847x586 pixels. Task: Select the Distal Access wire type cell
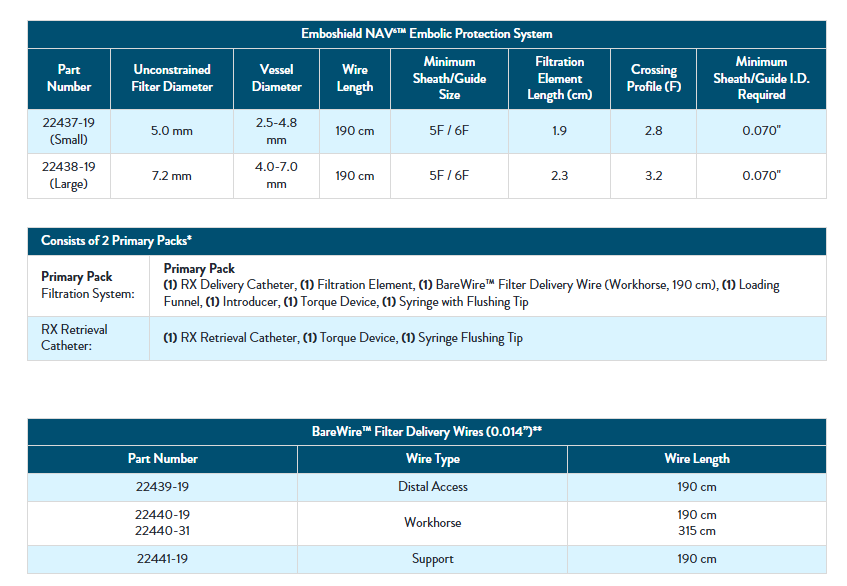432,487
